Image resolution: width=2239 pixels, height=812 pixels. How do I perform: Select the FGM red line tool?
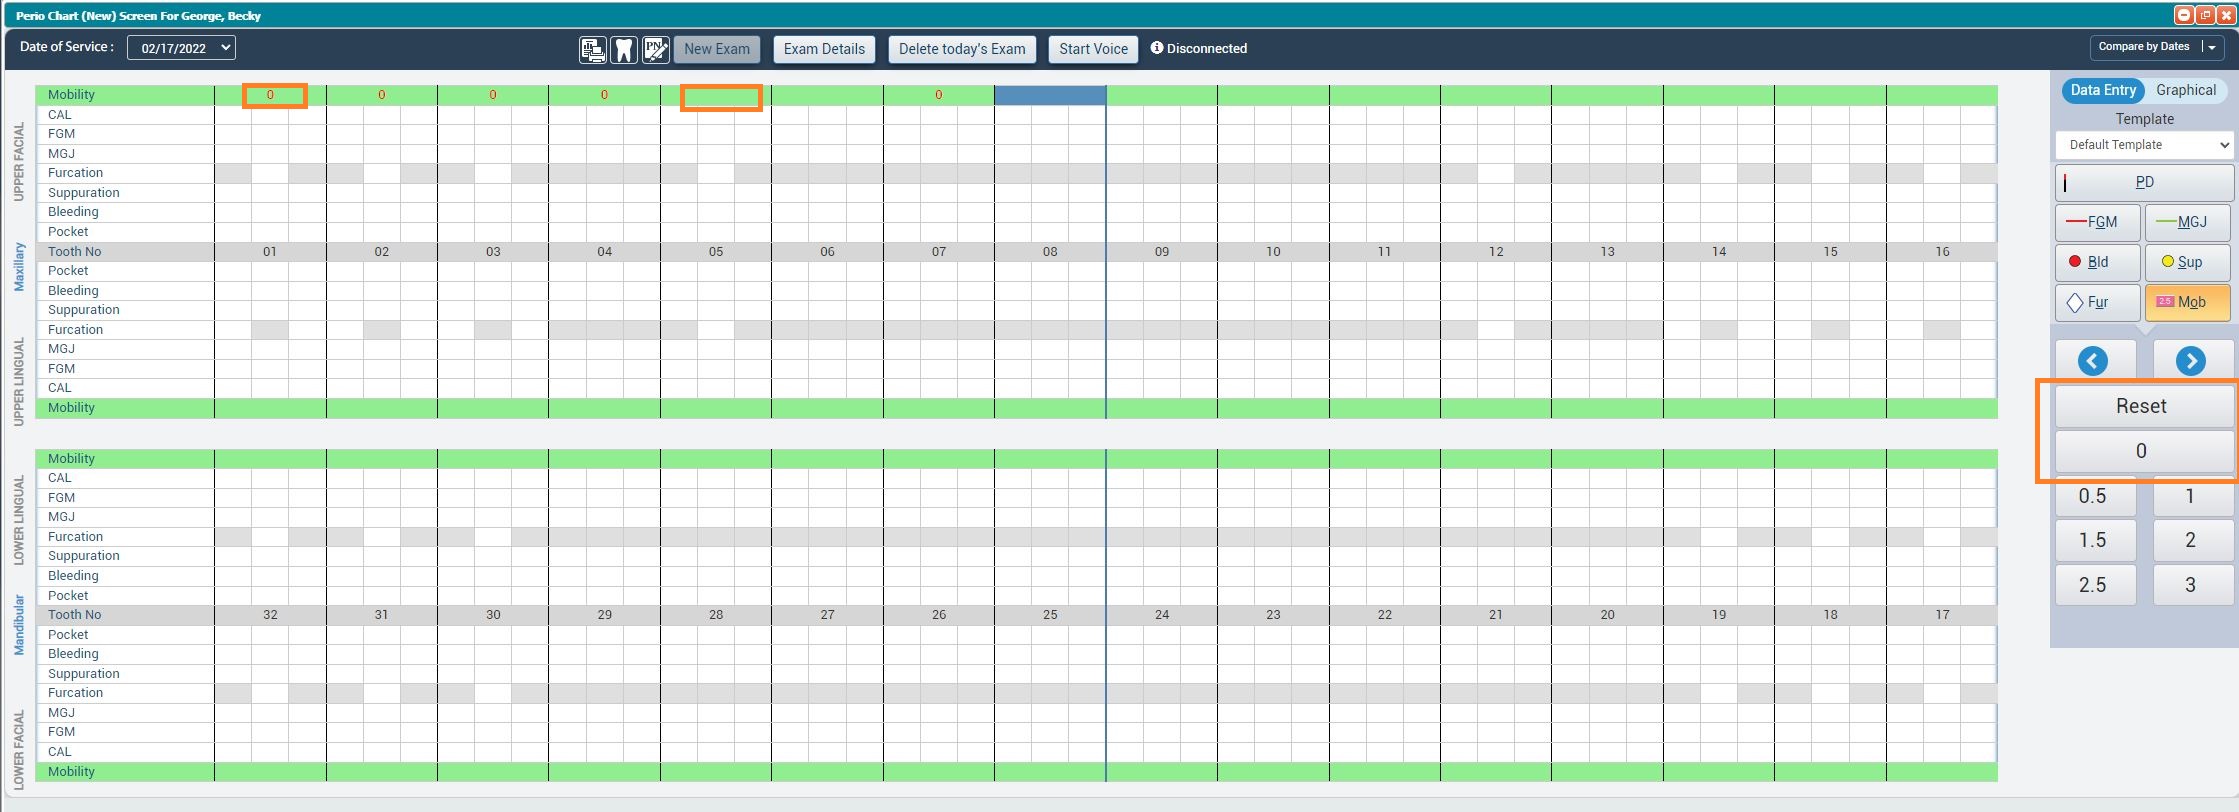[2097, 222]
